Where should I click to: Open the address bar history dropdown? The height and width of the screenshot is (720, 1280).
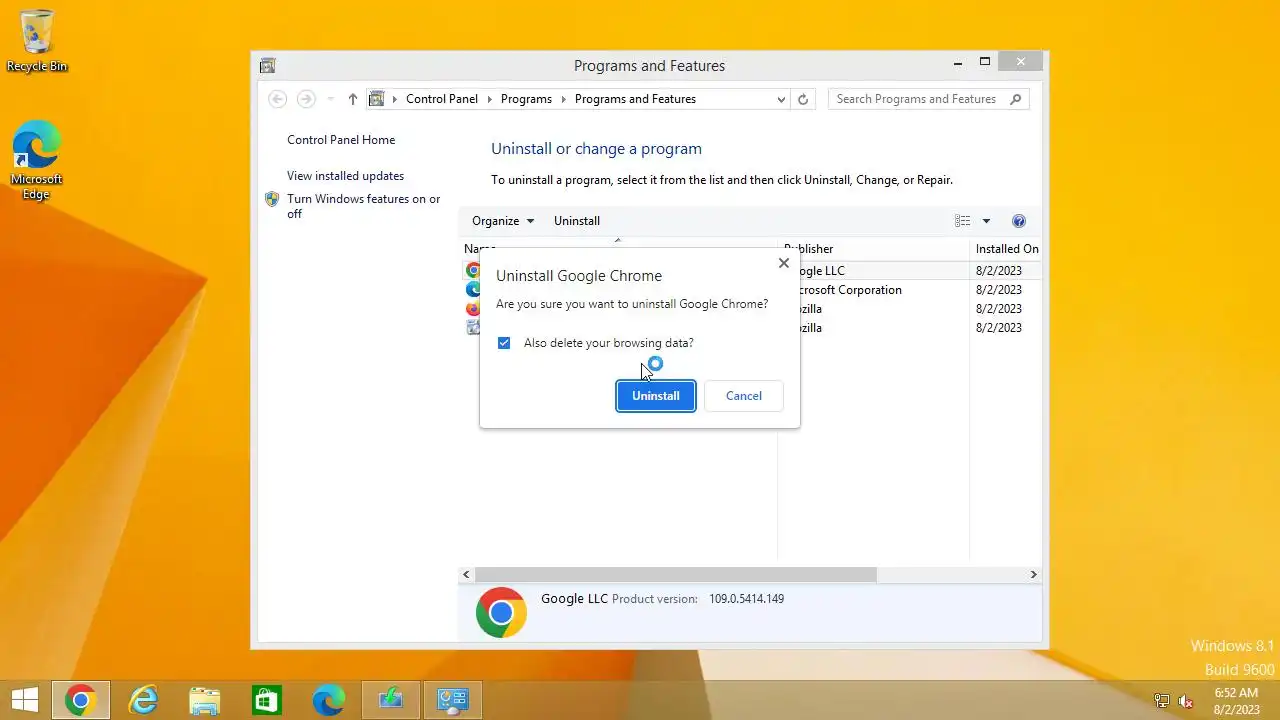click(x=781, y=99)
